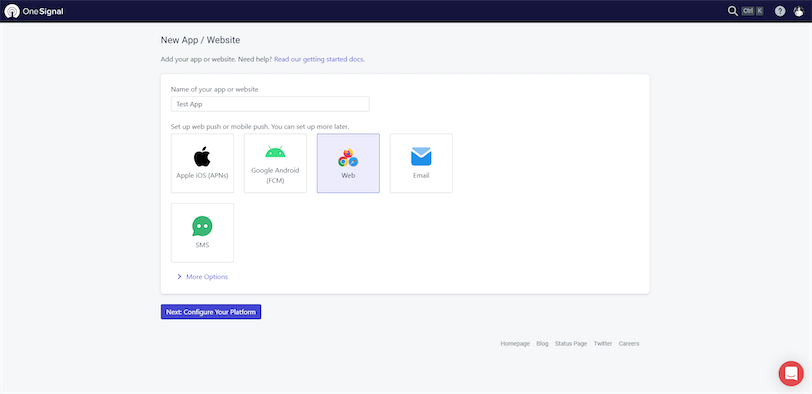Expand More Options
Screen dimensions: 812x394
[x=202, y=276]
